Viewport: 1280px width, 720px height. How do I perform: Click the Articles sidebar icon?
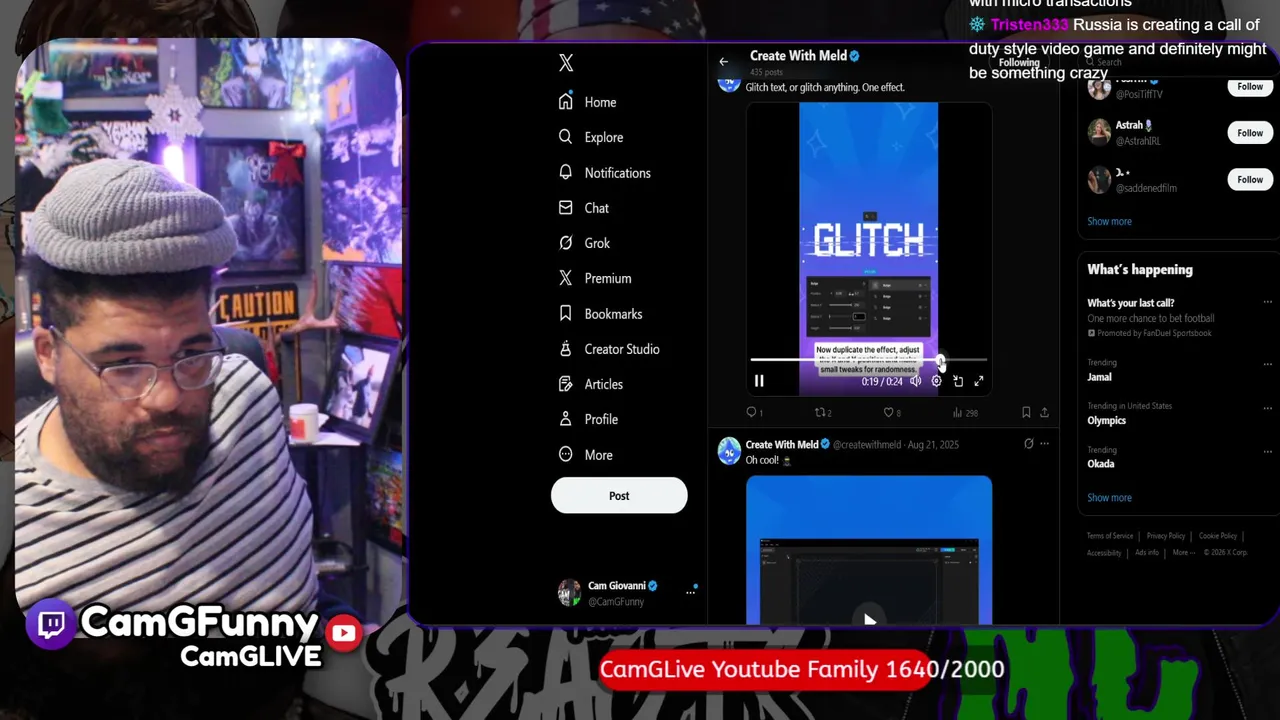pyautogui.click(x=566, y=384)
